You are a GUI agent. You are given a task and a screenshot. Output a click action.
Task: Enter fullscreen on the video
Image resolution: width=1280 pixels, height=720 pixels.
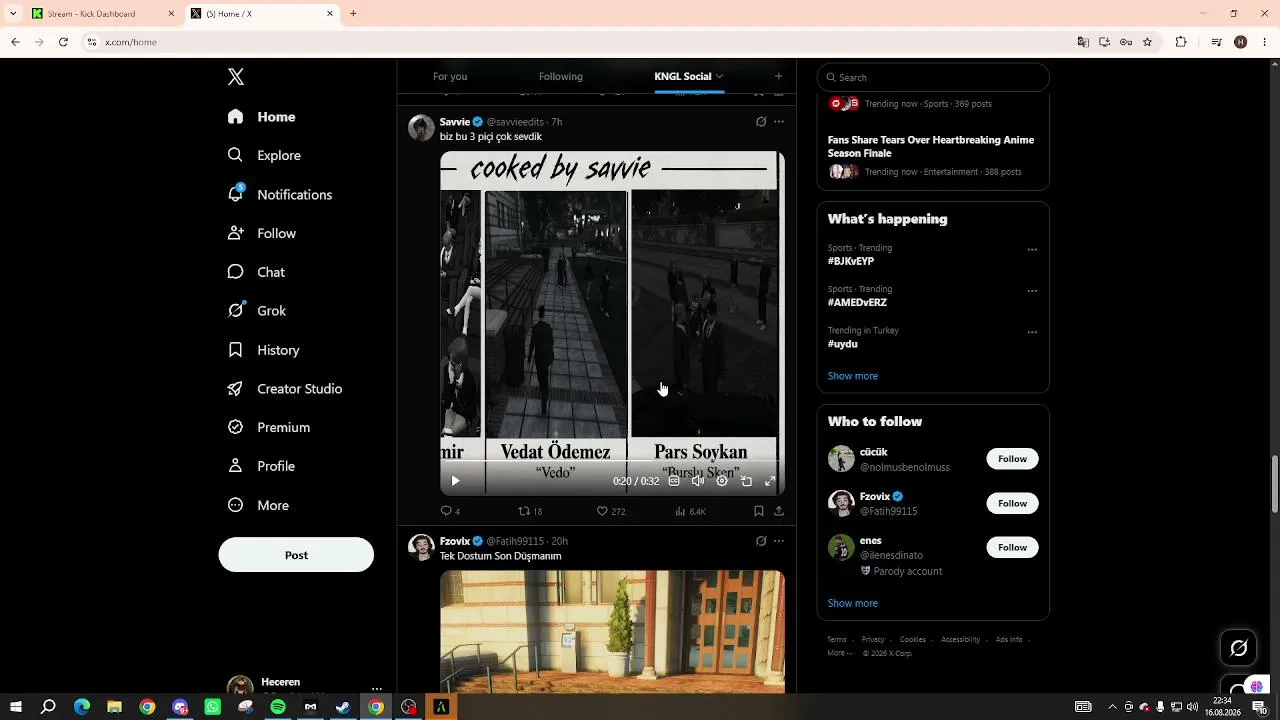click(770, 481)
